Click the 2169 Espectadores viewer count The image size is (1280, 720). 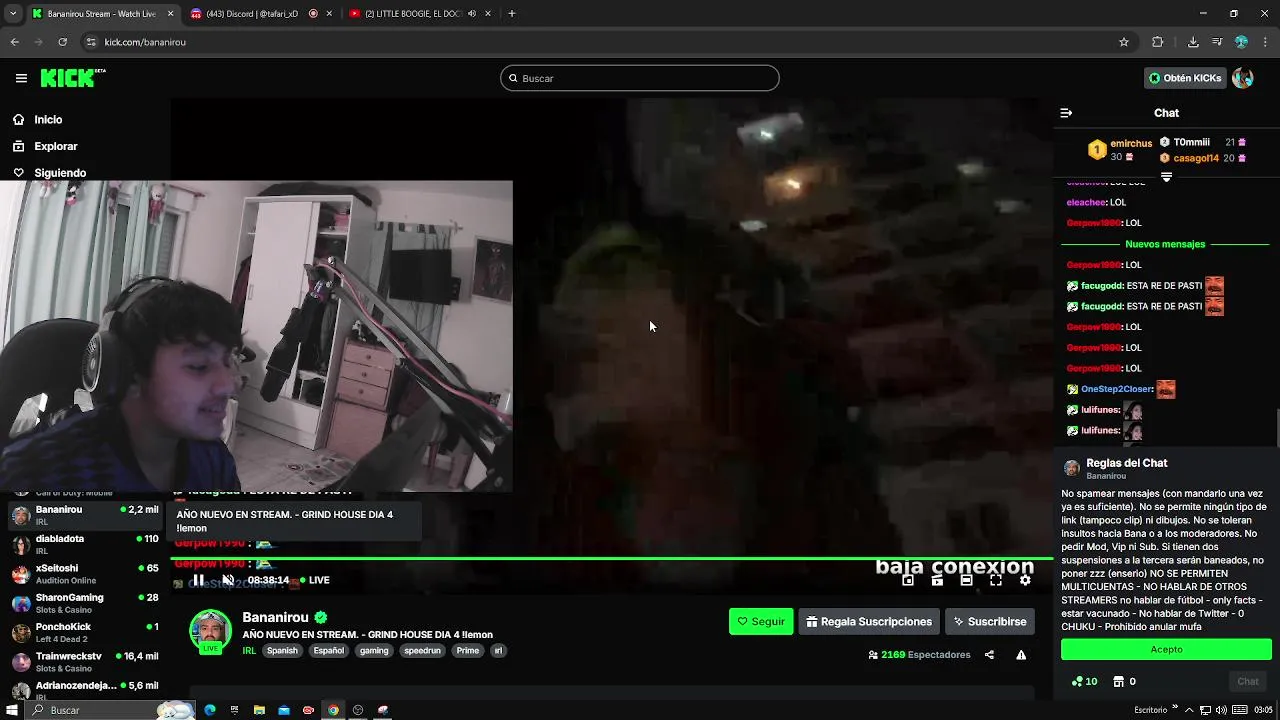(919, 655)
